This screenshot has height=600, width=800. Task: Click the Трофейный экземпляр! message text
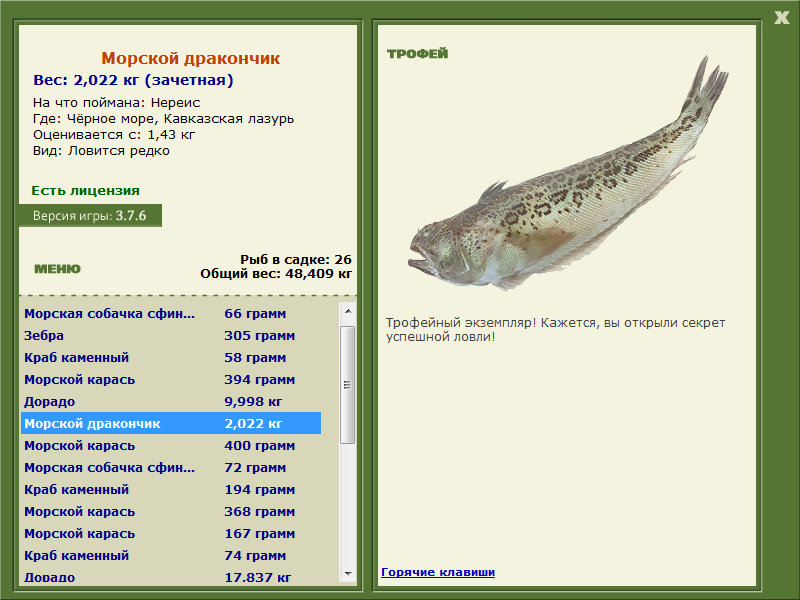555,330
